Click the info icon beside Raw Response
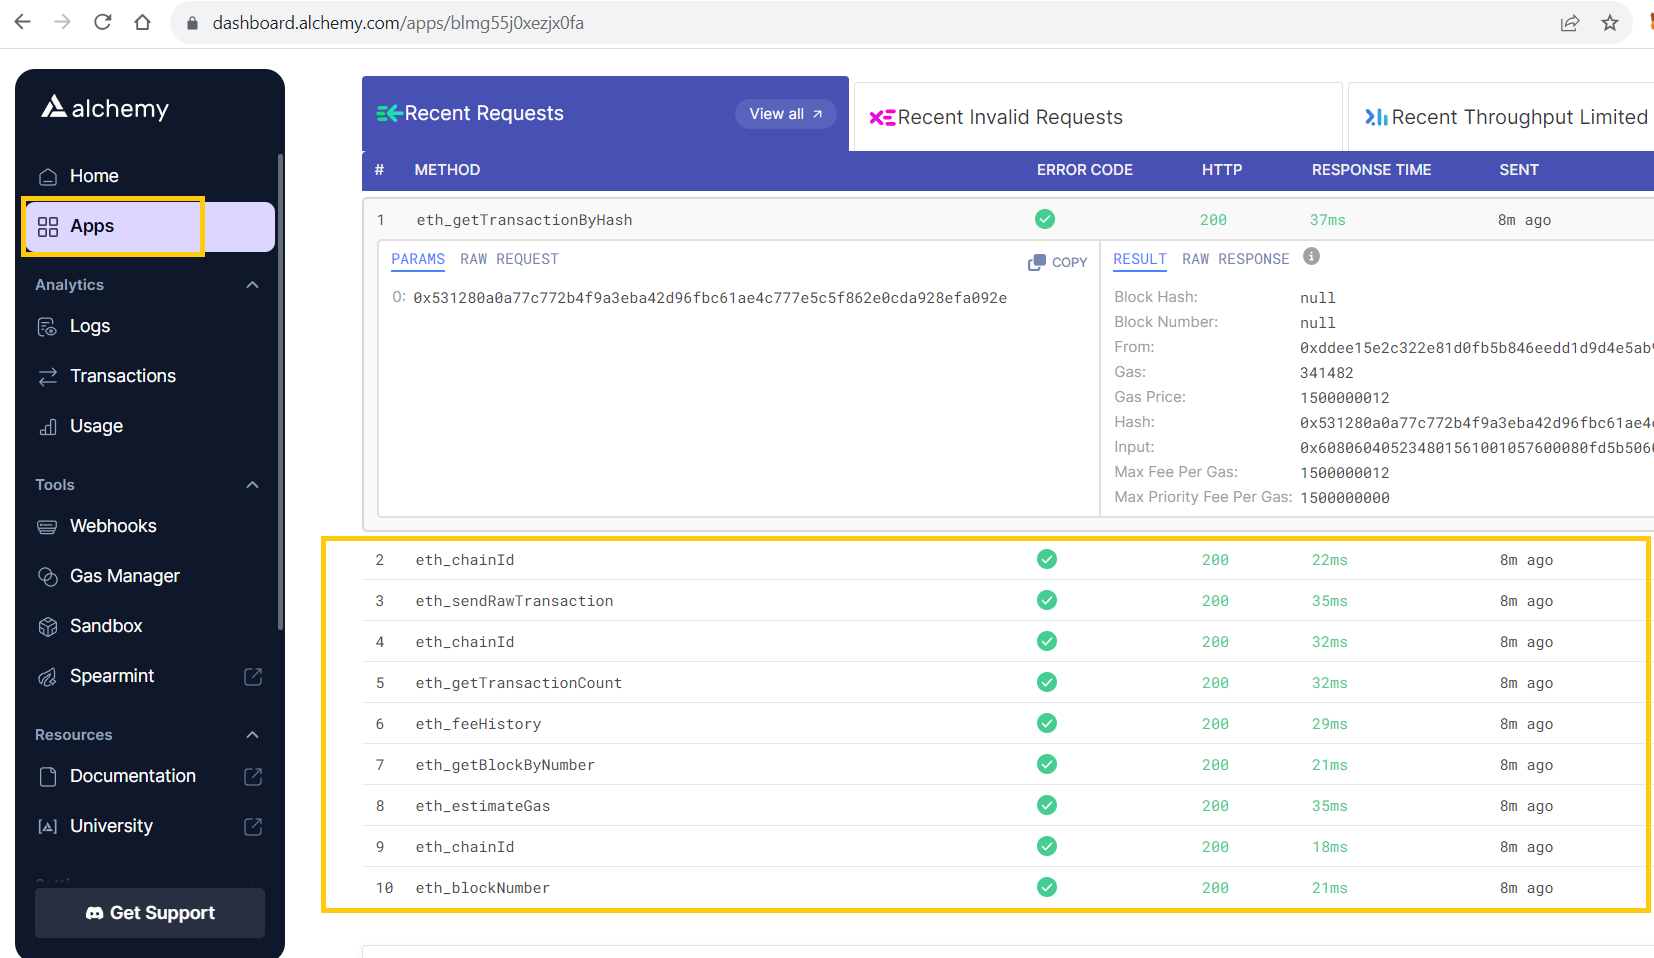Viewport: 1654px width, 958px height. pos(1311,257)
